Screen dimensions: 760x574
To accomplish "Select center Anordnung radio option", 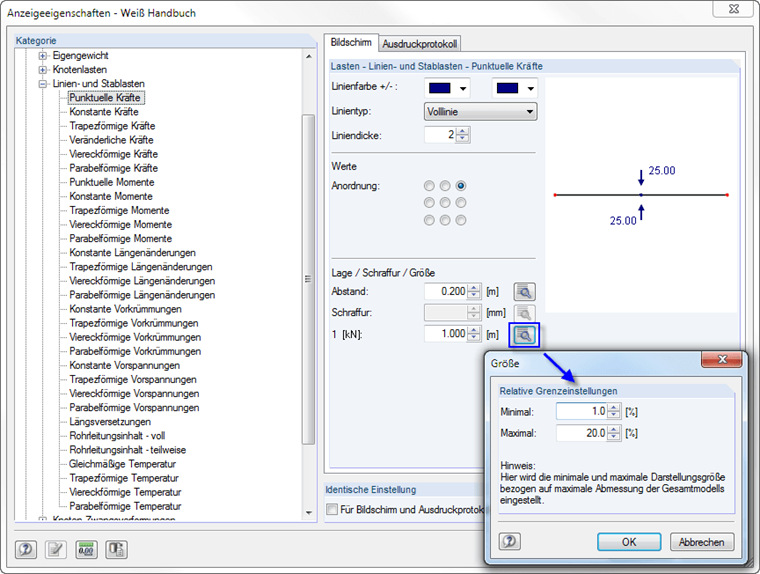I will point(445,203).
